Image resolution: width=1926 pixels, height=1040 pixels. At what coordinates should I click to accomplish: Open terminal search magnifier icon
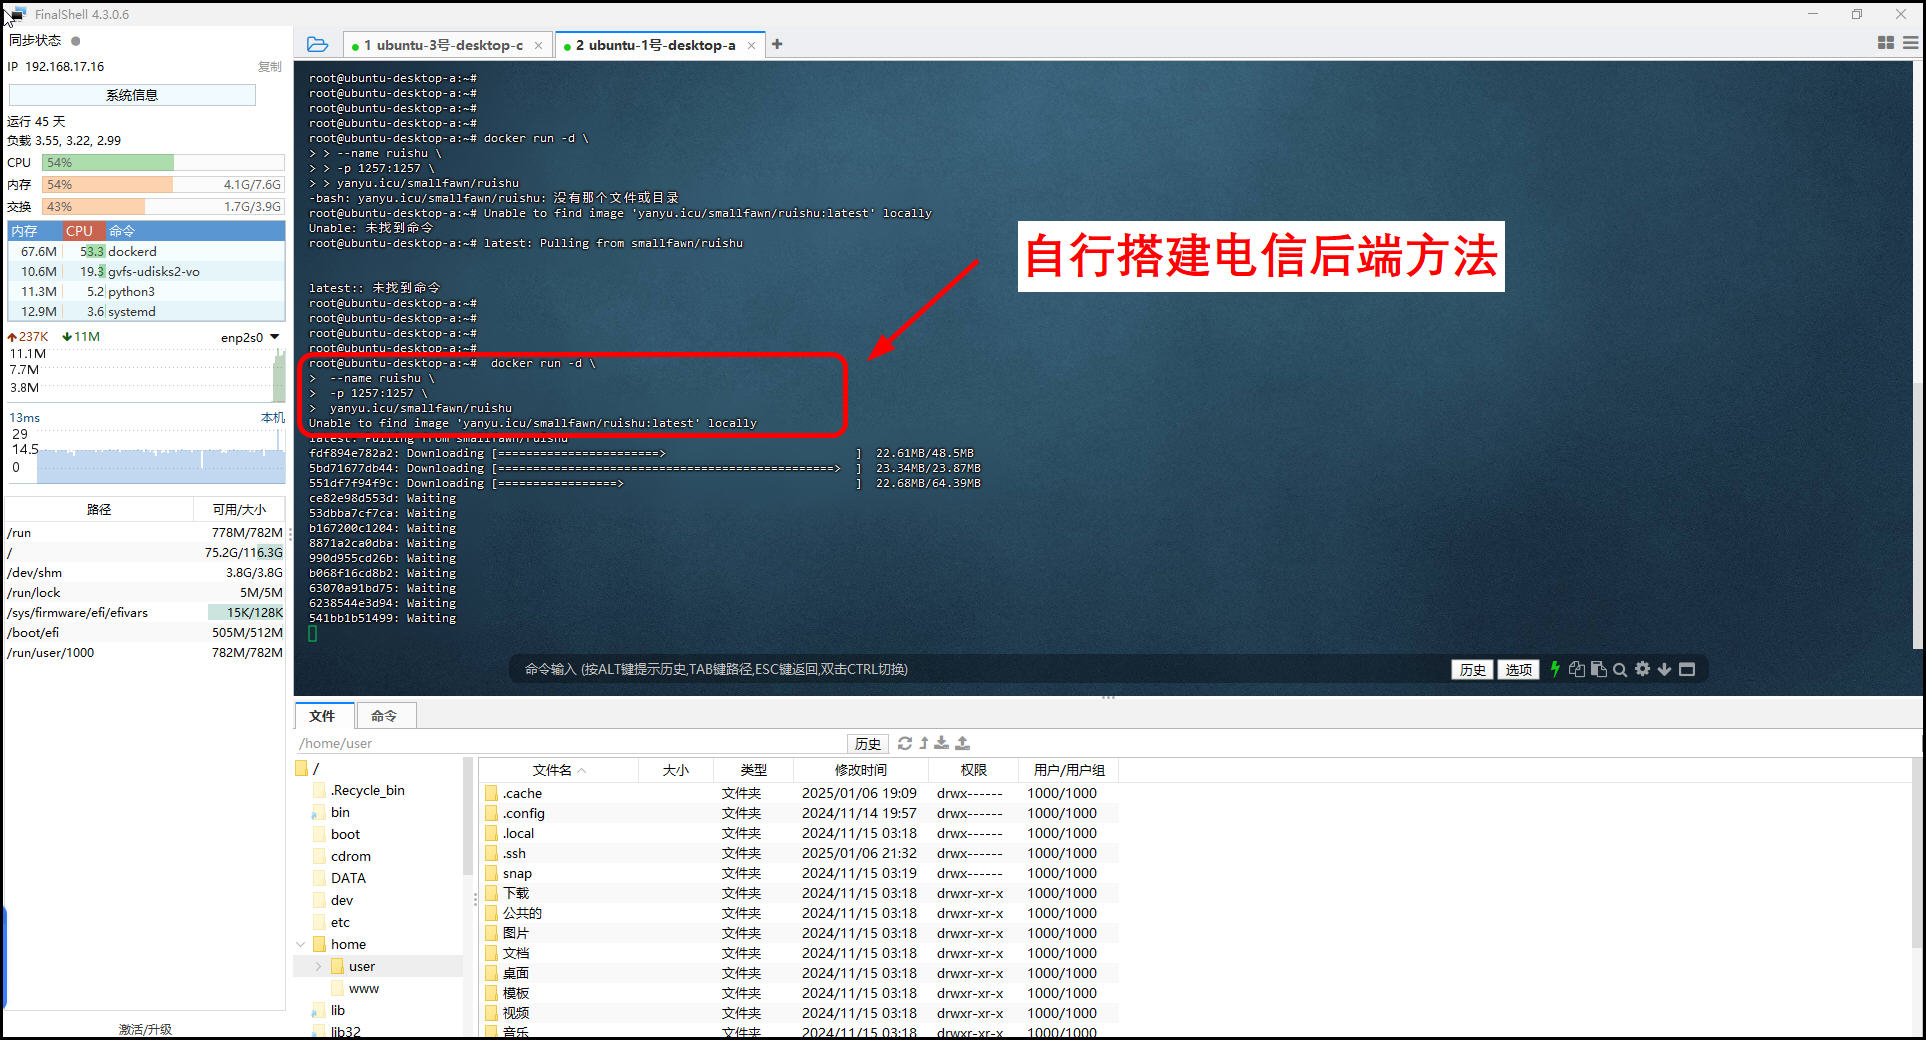[x=1620, y=669]
